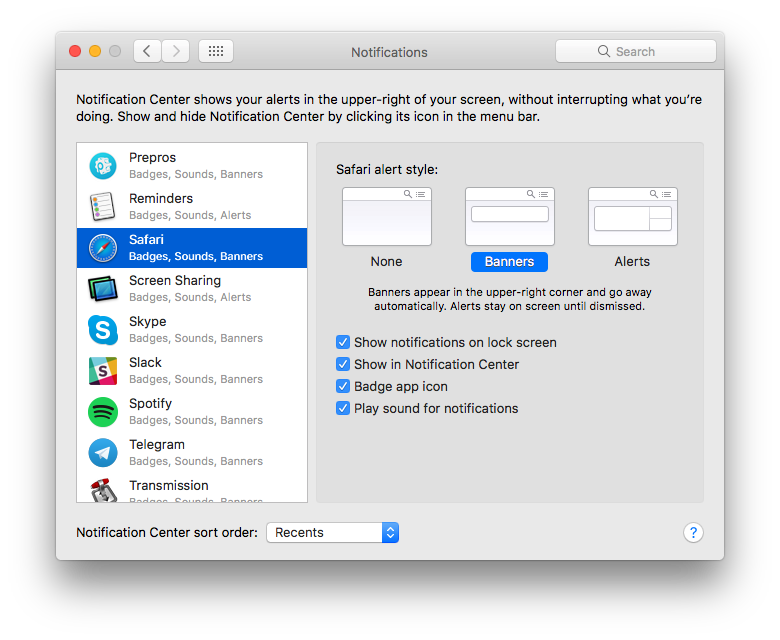Choose the Alerts label
Image resolution: width=780 pixels, height=640 pixels.
pyautogui.click(x=632, y=262)
